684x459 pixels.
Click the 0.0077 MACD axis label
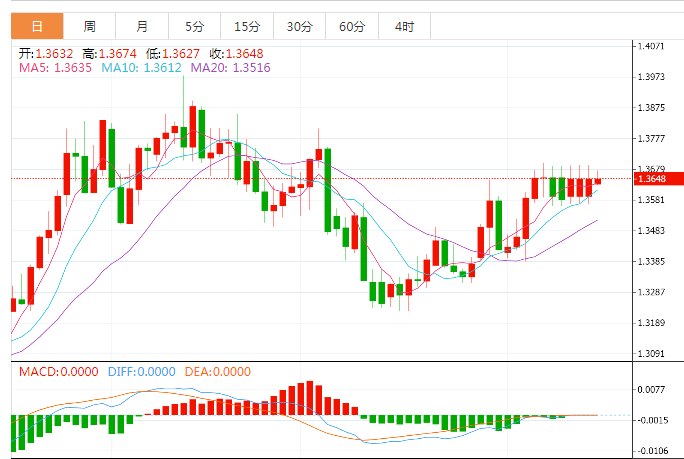pos(651,390)
